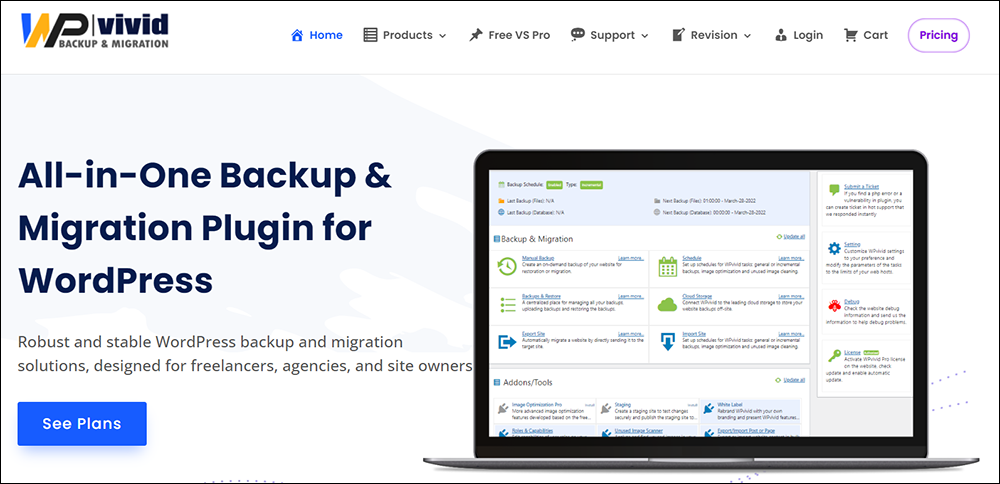Open the Support menu

pos(610,35)
